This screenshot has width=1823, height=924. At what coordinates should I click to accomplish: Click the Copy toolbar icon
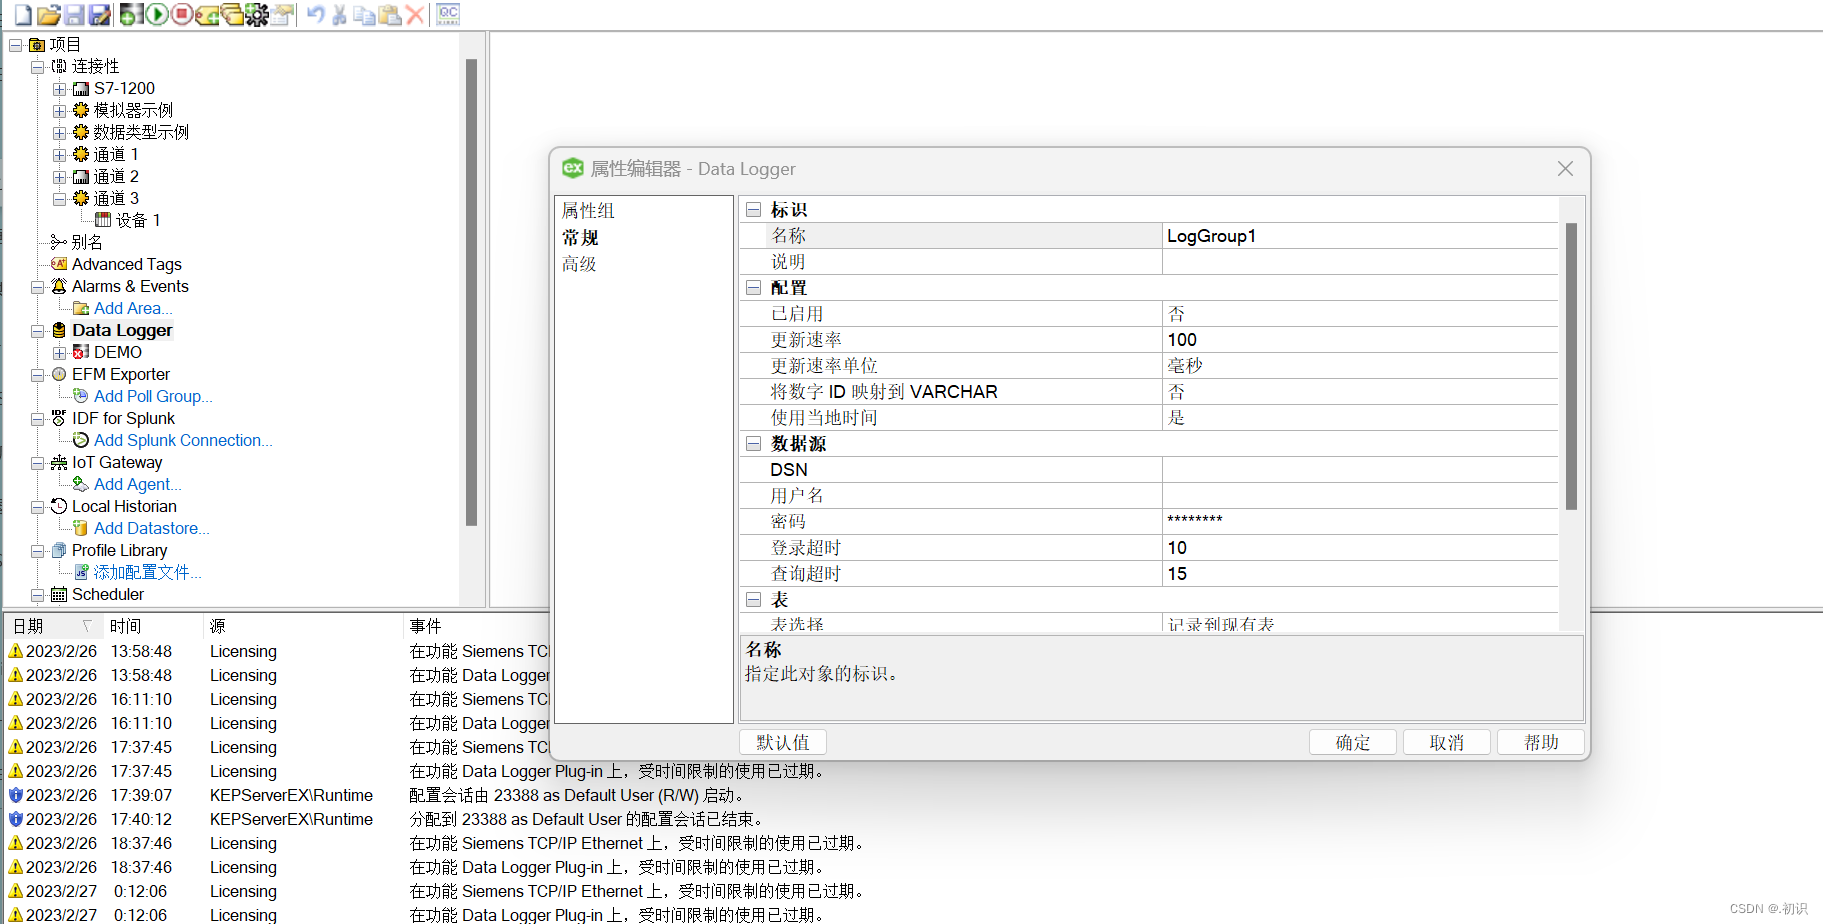click(x=365, y=14)
